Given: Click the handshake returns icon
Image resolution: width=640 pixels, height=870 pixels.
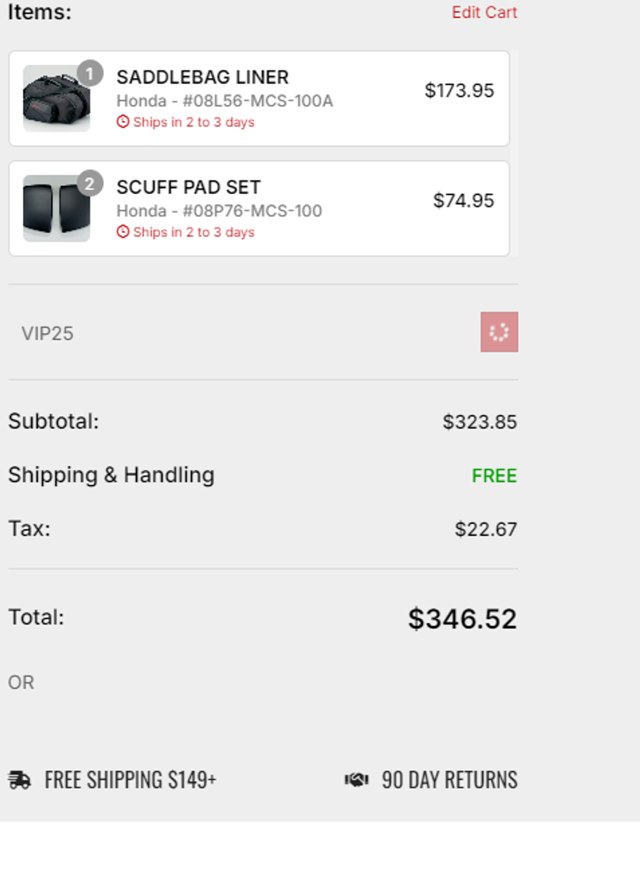Looking at the screenshot, I should (x=357, y=780).
